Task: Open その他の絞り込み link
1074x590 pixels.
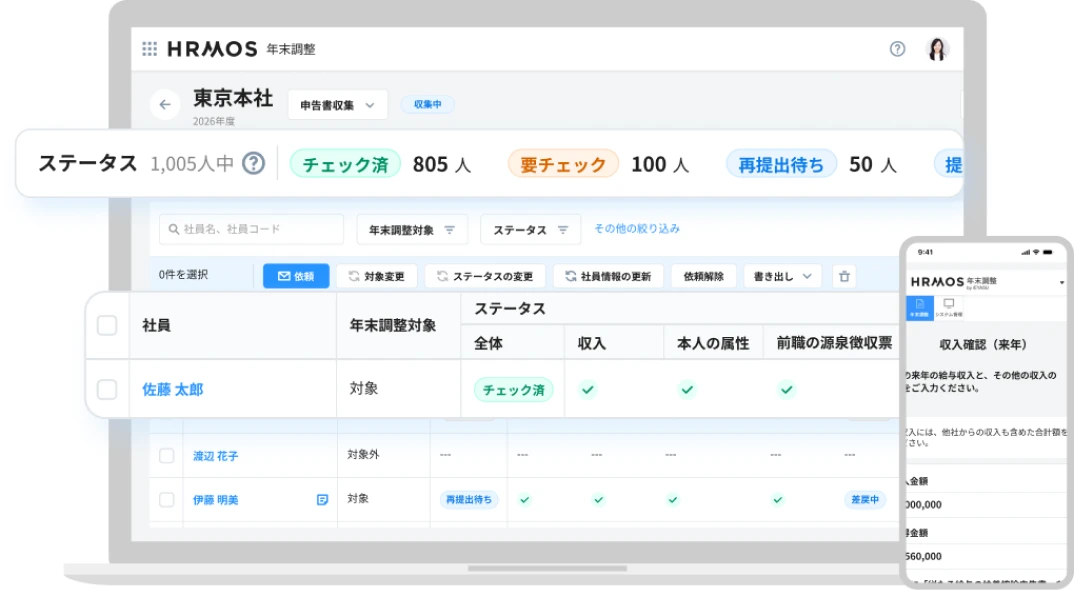Action: 636,228
